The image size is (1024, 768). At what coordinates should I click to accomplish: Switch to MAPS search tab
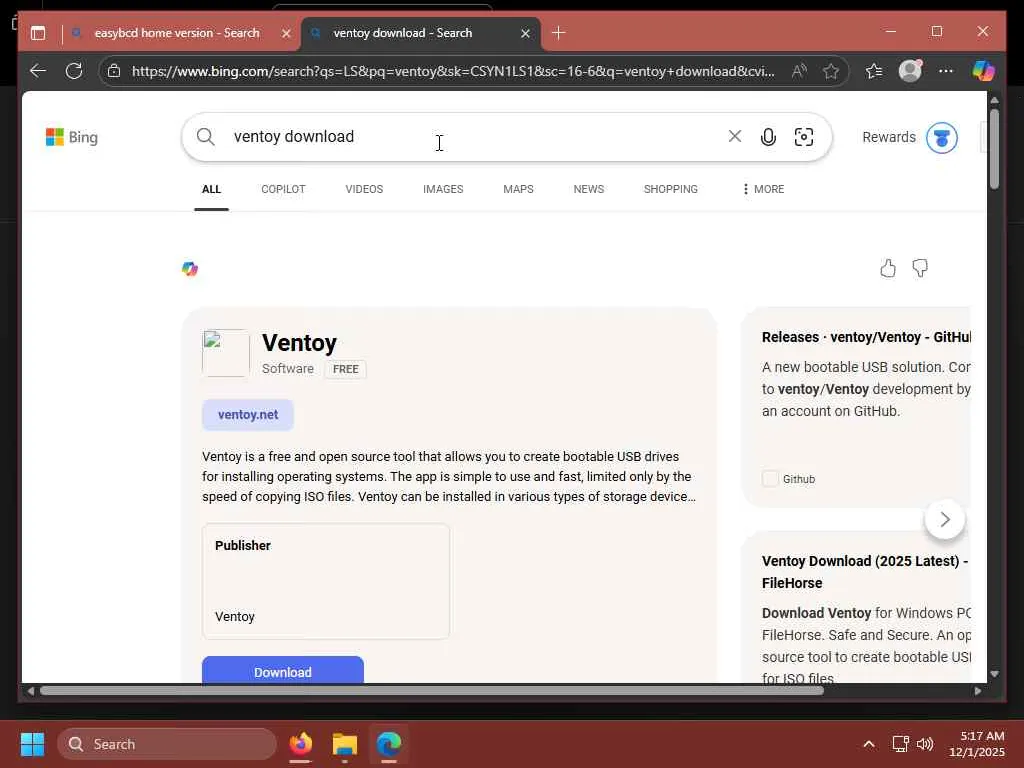(x=519, y=189)
